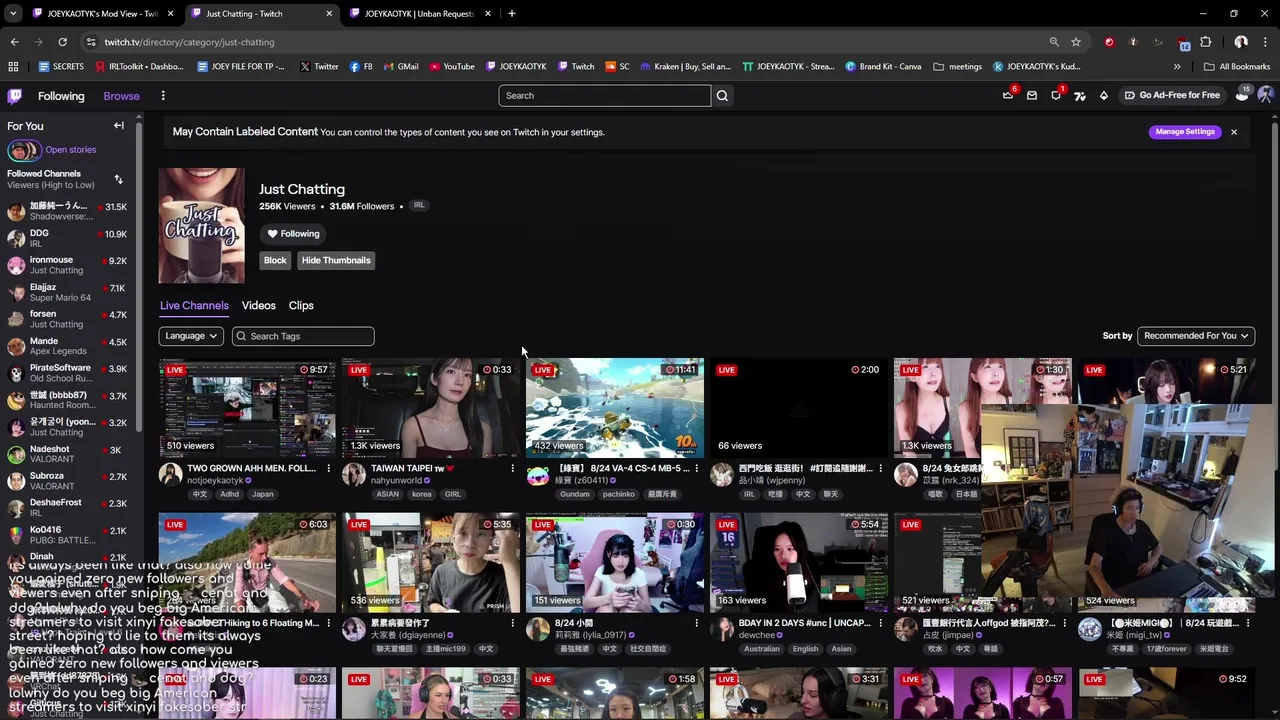The height and width of the screenshot is (720, 1280).
Task: Block the Just Chatting category
Action: point(275,260)
